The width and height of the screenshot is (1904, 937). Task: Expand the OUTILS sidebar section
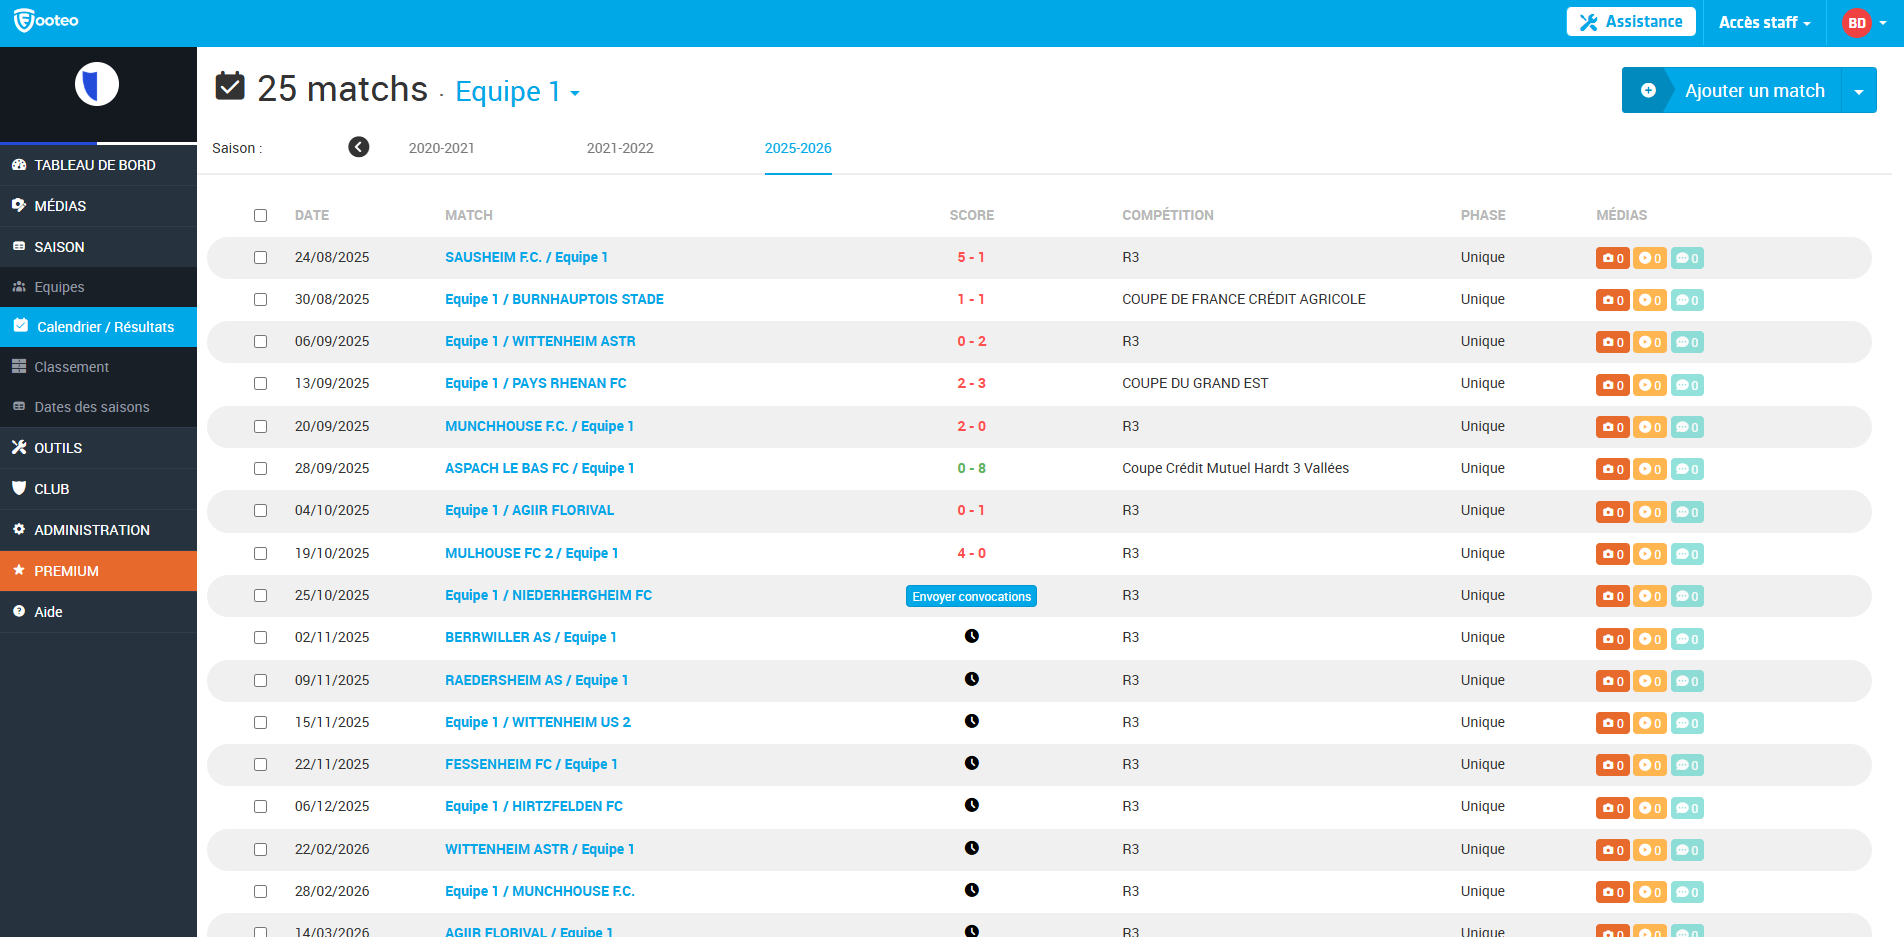pos(98,447)
